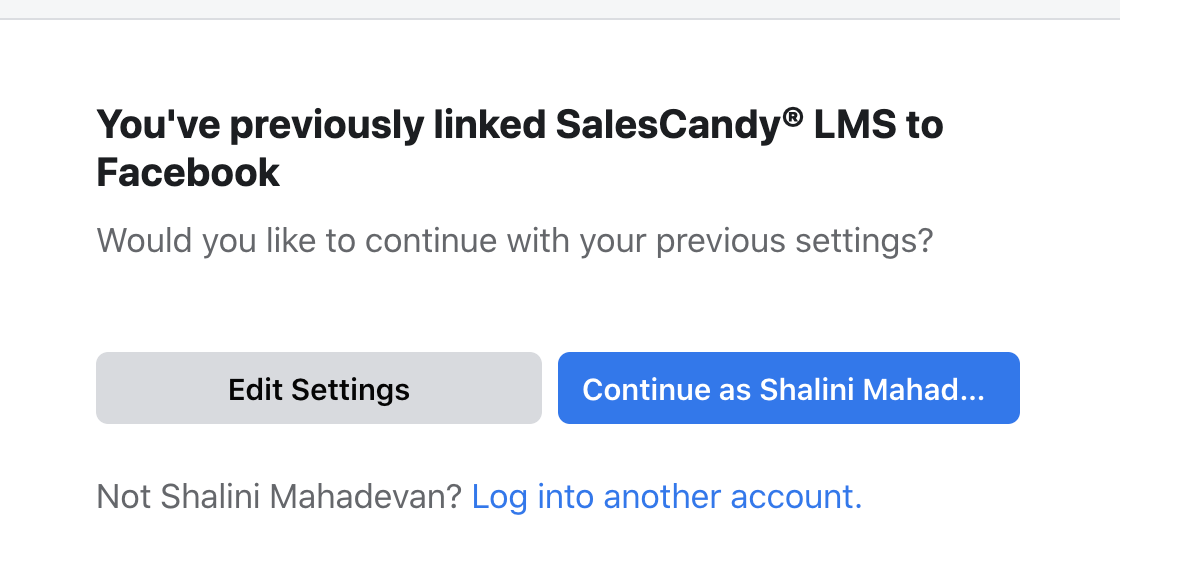The height and width of the screenshot is (570, 1186).
Task: Click the 'You've previously linked' heading
Action: point(519,127)
